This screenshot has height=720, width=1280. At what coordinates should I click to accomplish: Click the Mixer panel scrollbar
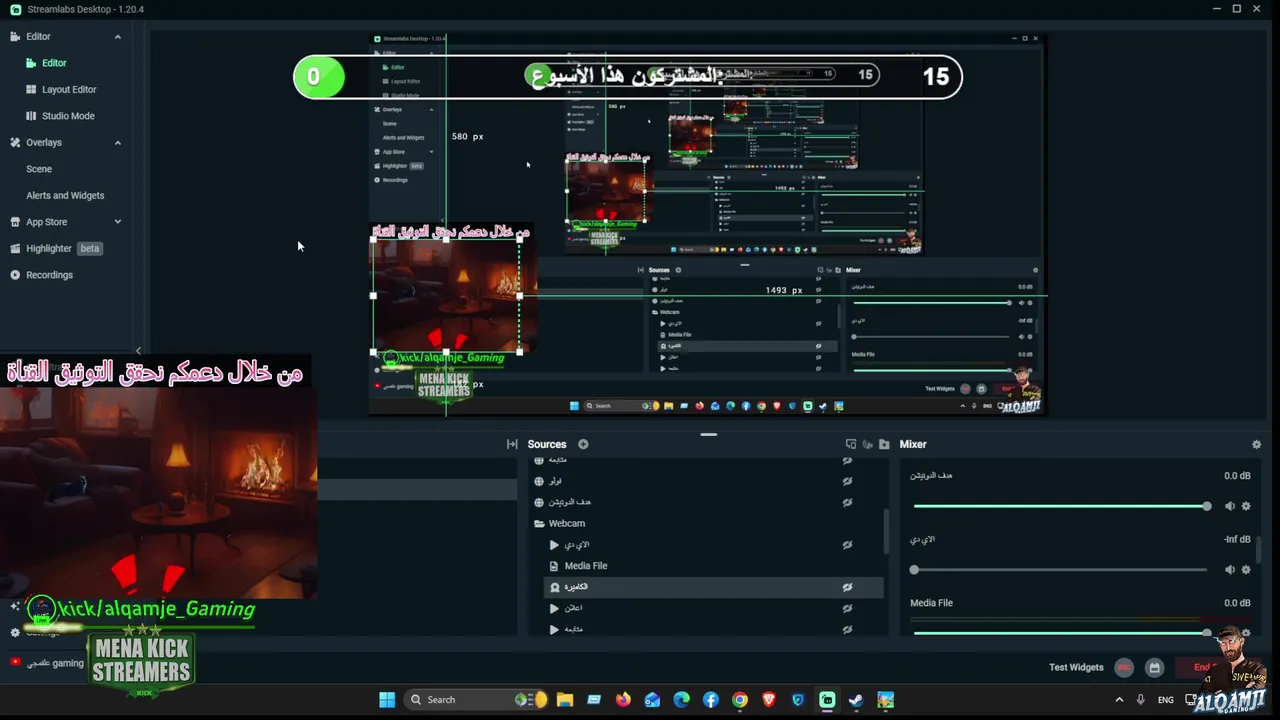click(1259, 549)
